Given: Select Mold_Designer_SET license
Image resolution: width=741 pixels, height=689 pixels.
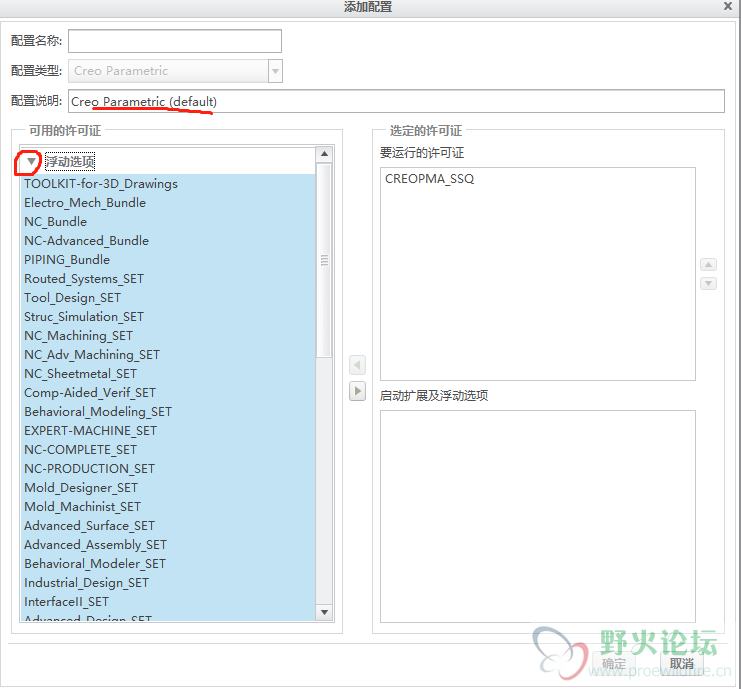Looking at the screenshot, I should click(168, 488).
